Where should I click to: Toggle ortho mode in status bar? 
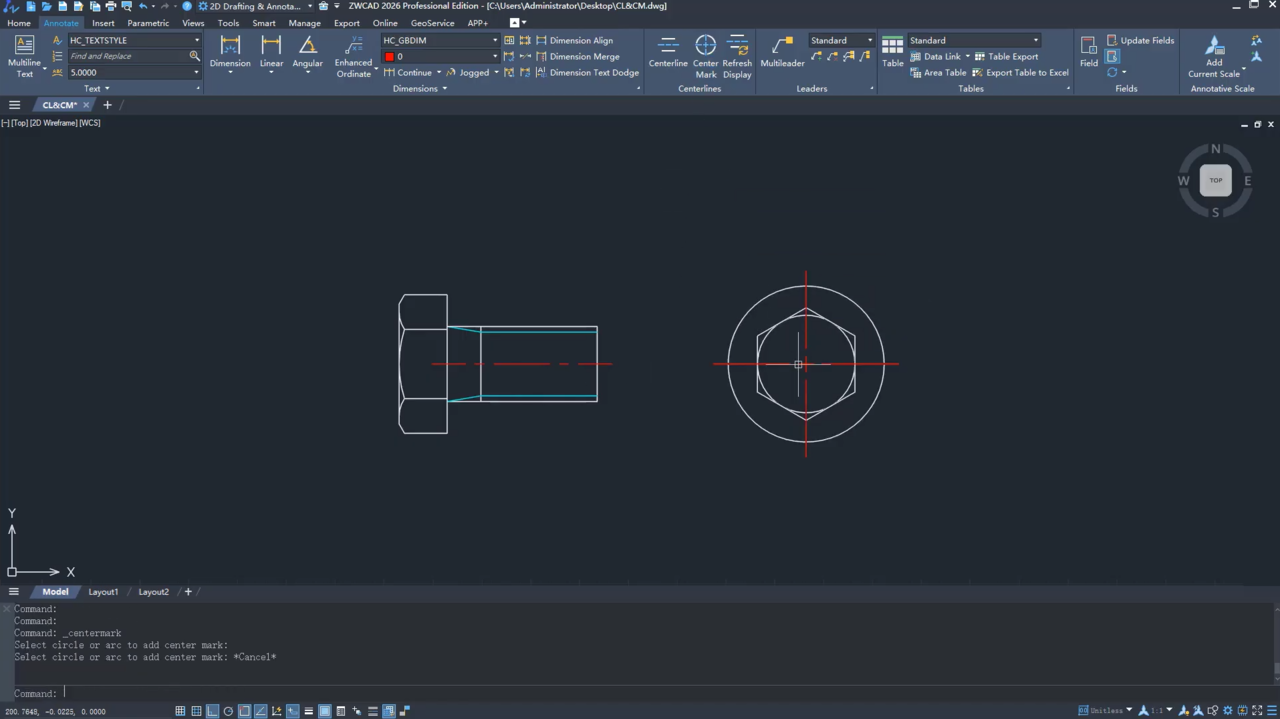tap(212, 711)
